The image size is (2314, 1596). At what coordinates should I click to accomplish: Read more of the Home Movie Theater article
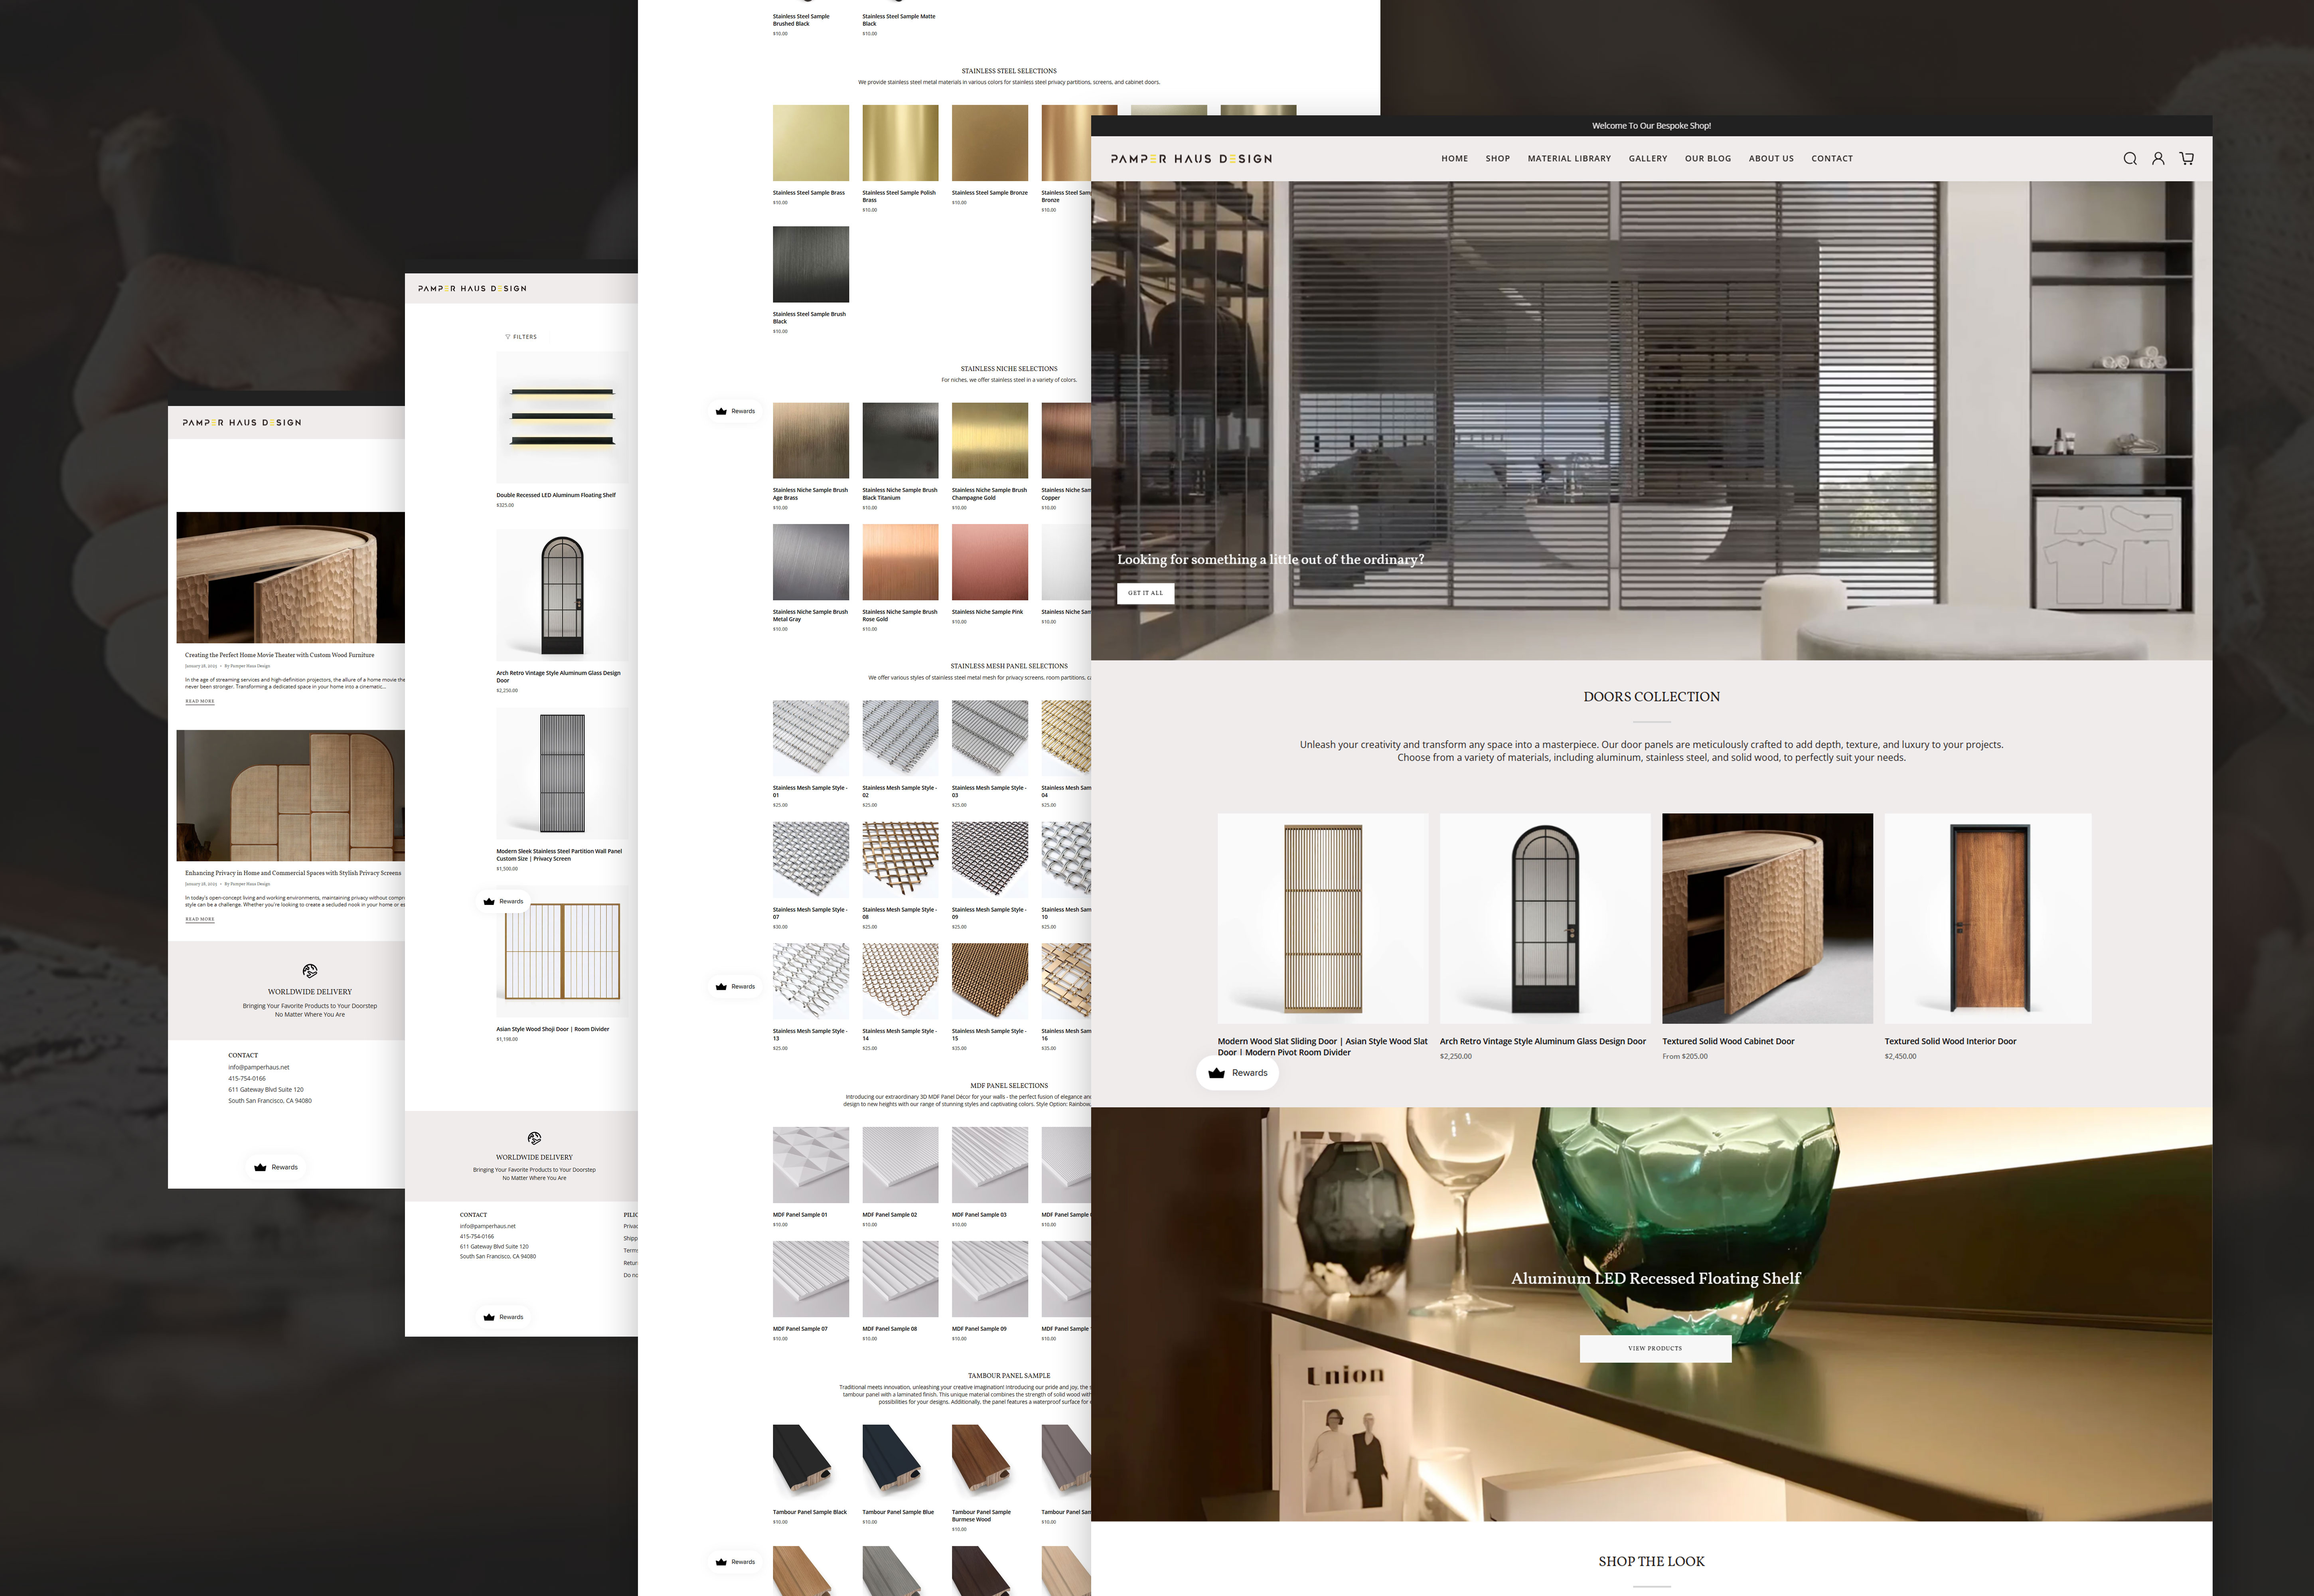[x=199, y=701]
